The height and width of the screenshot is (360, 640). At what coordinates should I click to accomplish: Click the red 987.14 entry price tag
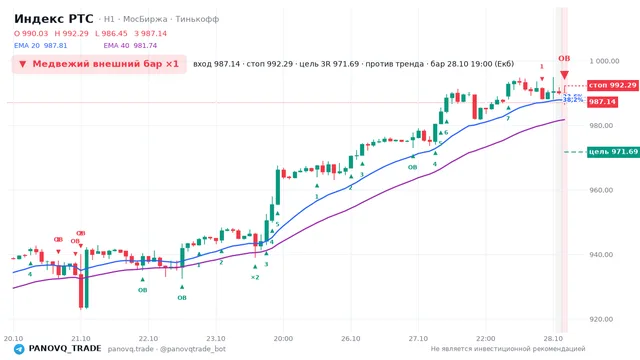click(602, 102)
